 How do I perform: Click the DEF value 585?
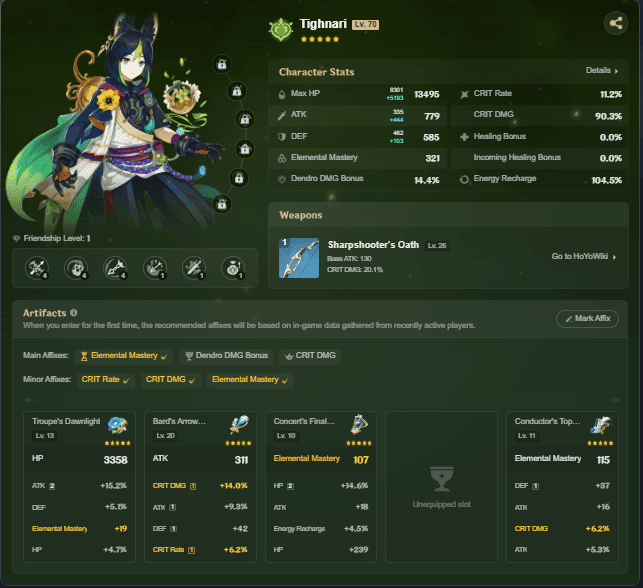(x=431, y=137)
